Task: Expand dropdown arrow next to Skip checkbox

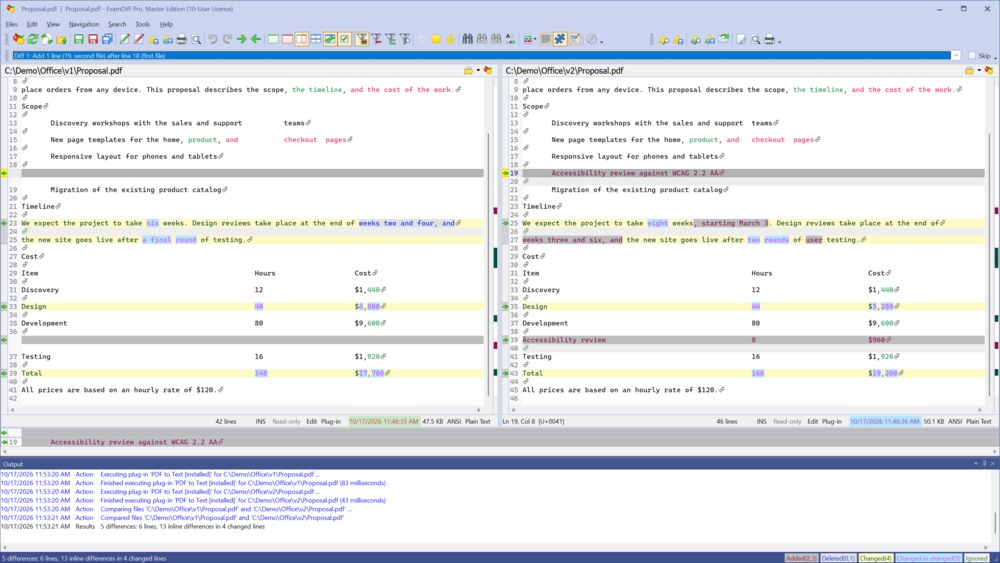Action: tap(996, 57)
